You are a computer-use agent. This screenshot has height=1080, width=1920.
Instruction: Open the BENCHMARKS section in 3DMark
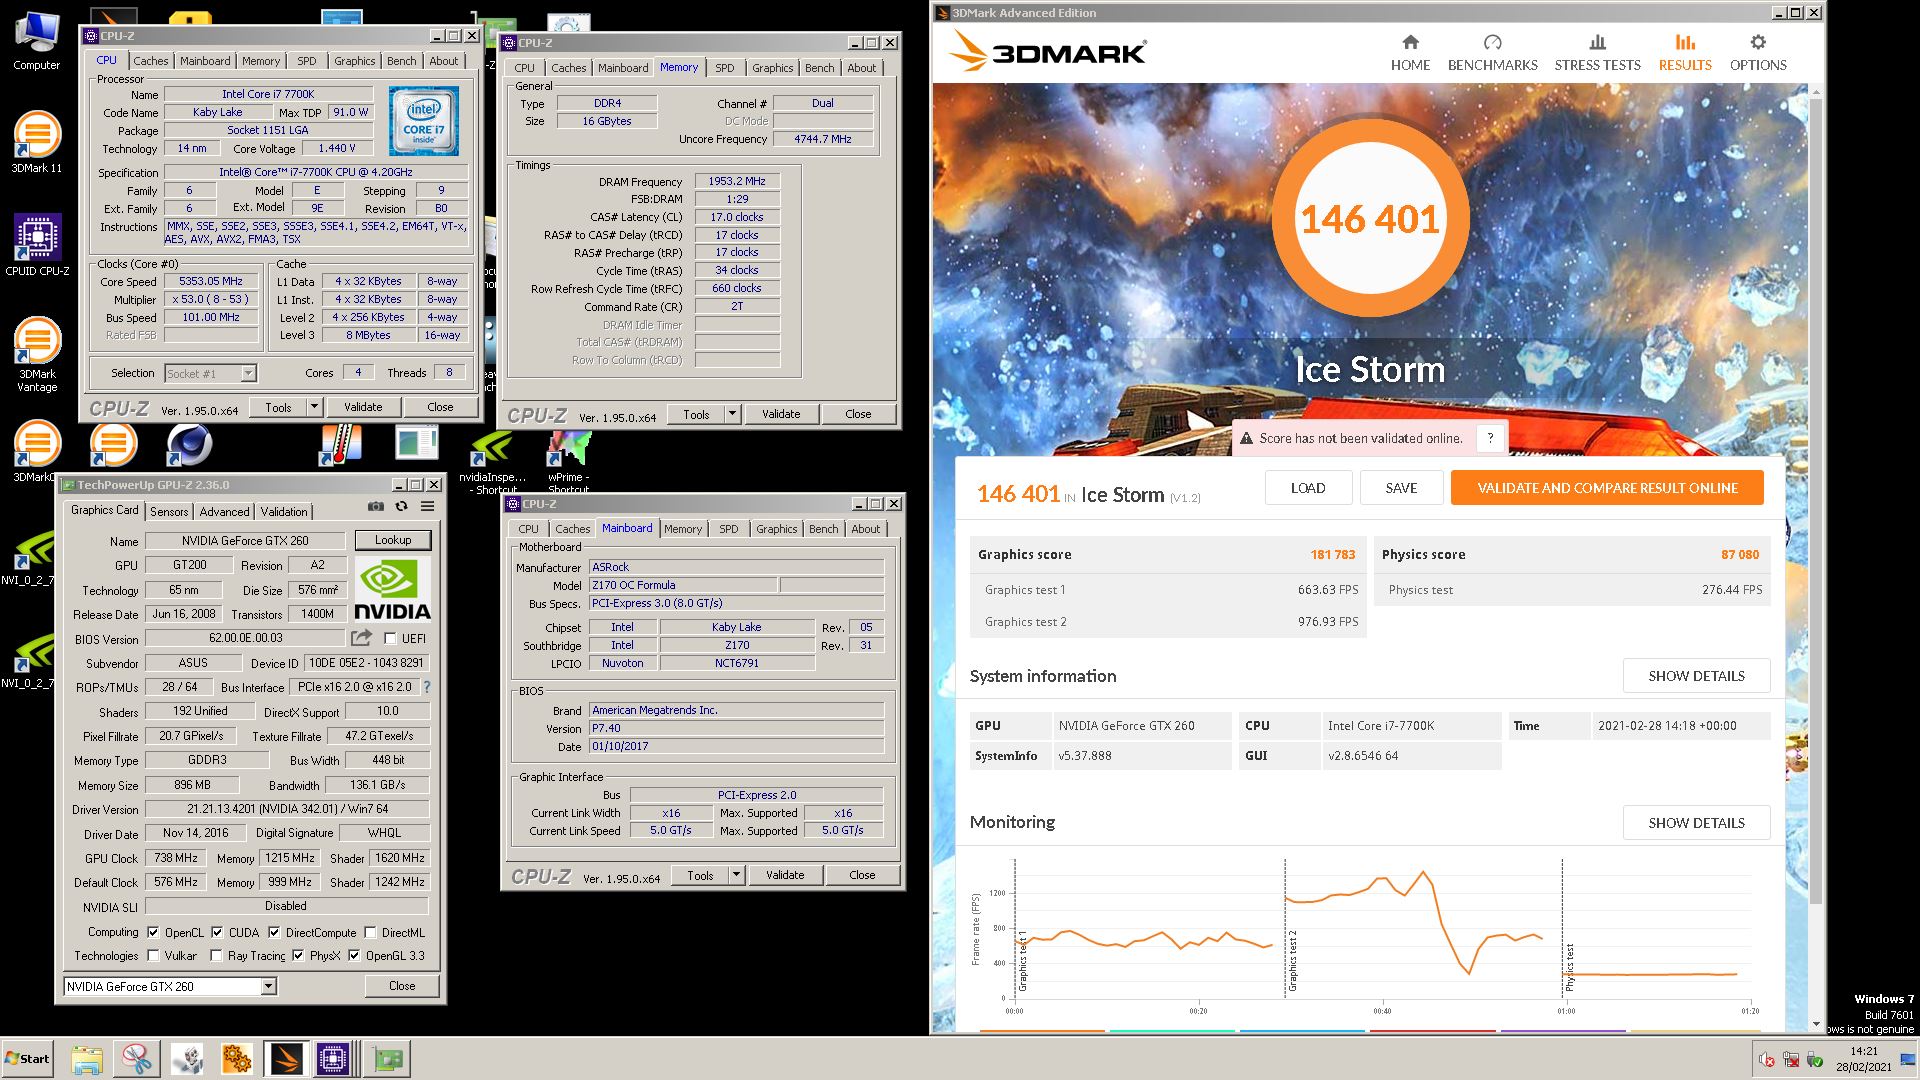click(x=1492, y=53)
